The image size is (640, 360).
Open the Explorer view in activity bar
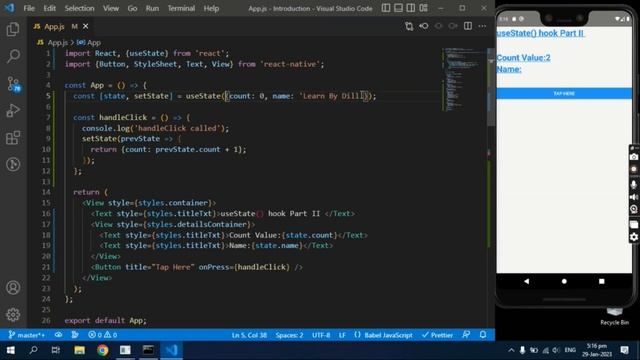click(x=13, y=29)
